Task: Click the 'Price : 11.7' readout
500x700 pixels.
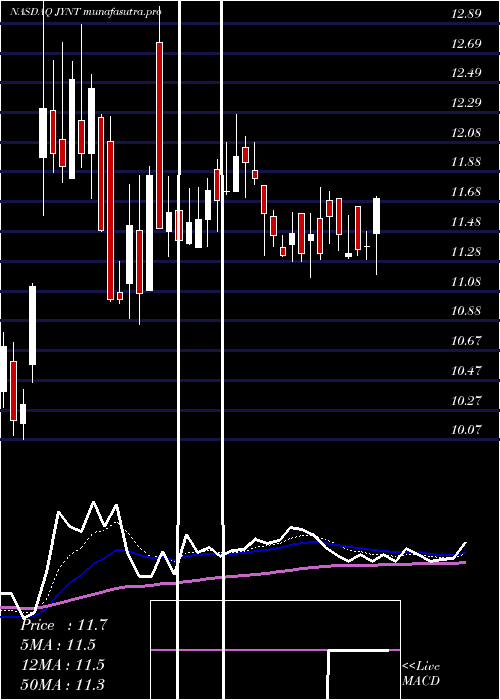Action: [x=64, y=625]
